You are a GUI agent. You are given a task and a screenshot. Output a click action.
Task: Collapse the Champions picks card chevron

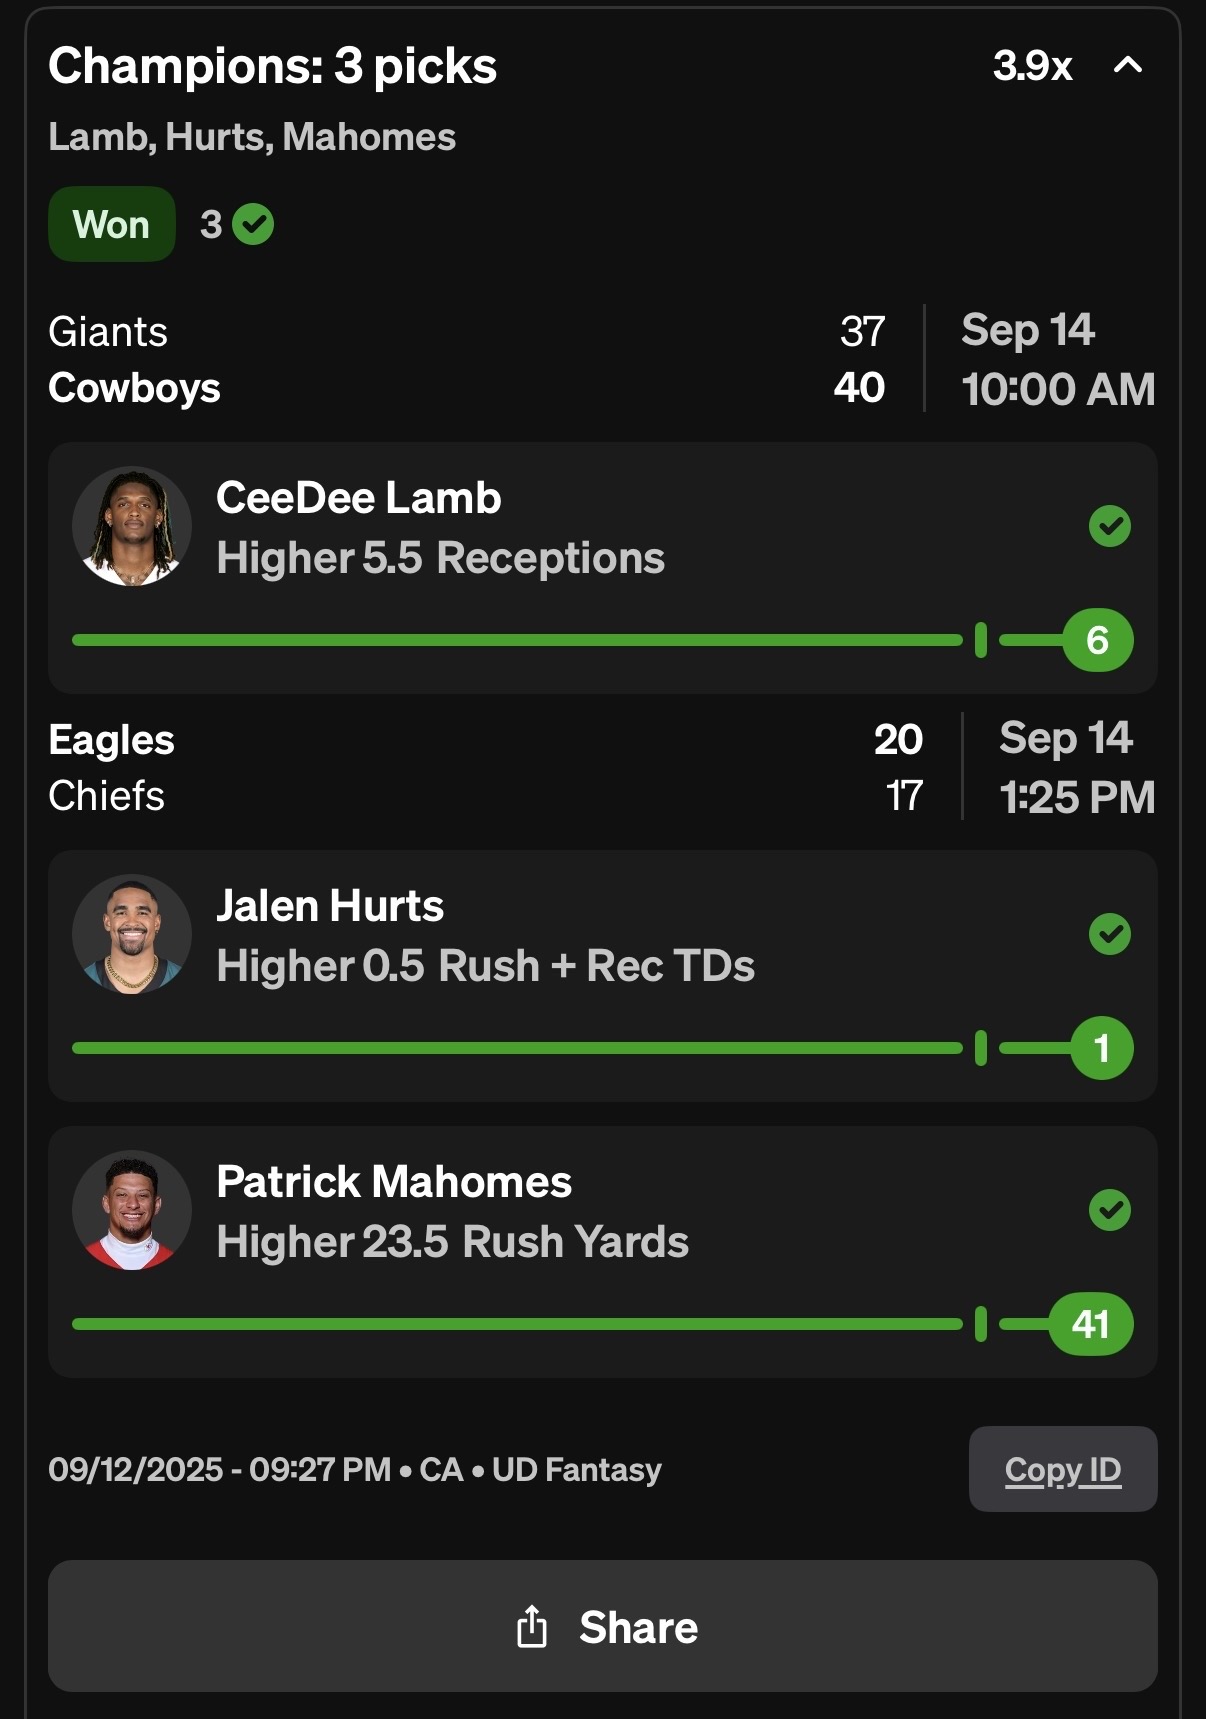tap(1127, 66)
